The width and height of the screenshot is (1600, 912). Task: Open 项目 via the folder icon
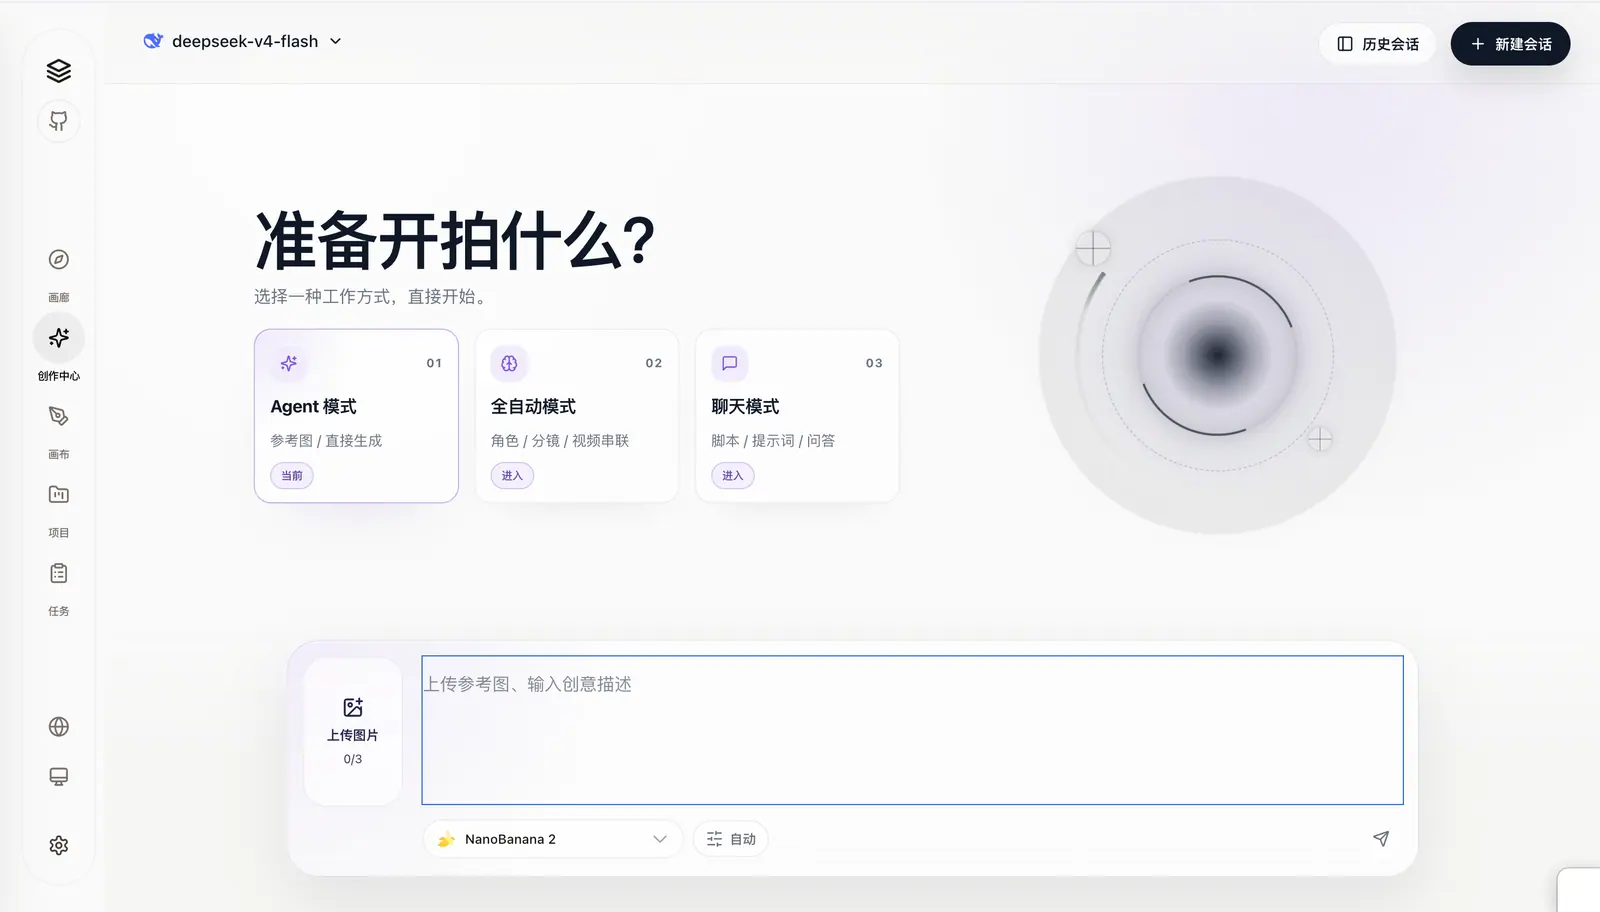tap(59, 494)
